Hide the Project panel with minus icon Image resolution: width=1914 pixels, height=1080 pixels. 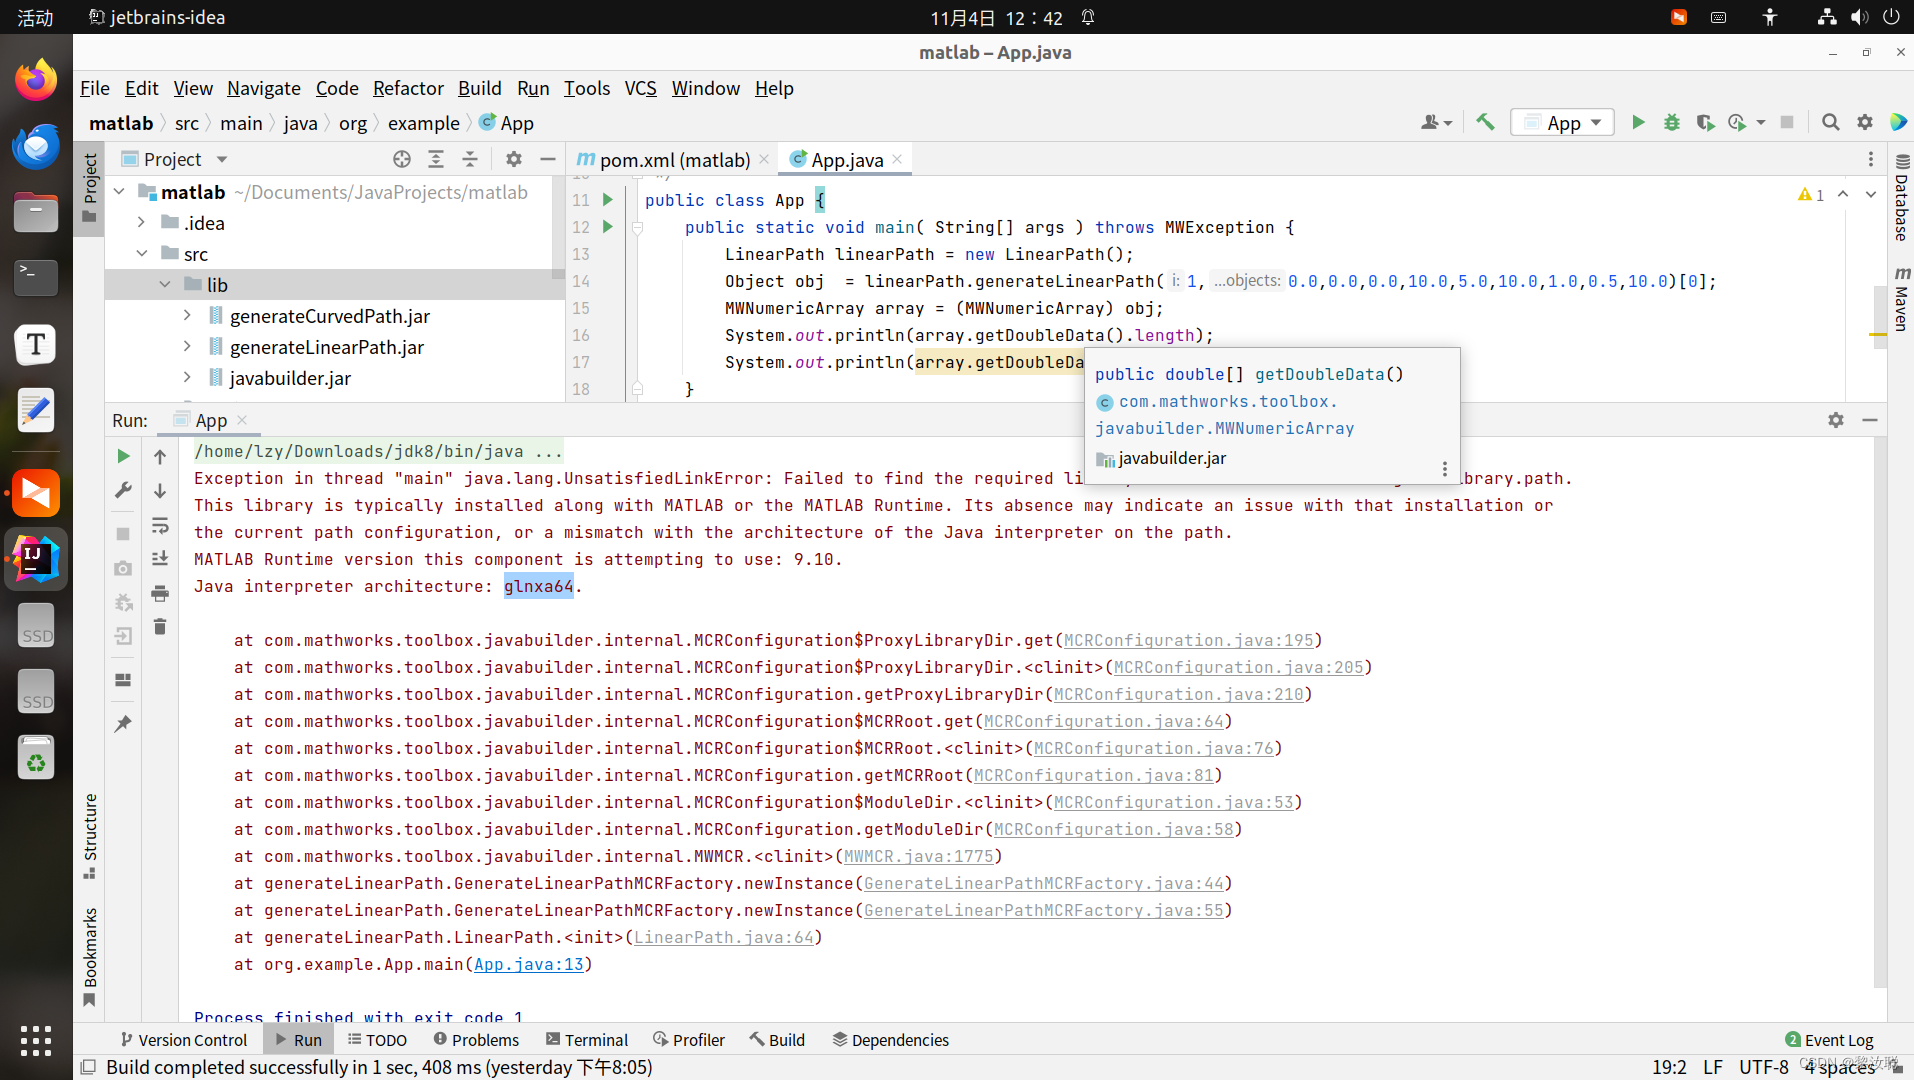pos(547,159)
